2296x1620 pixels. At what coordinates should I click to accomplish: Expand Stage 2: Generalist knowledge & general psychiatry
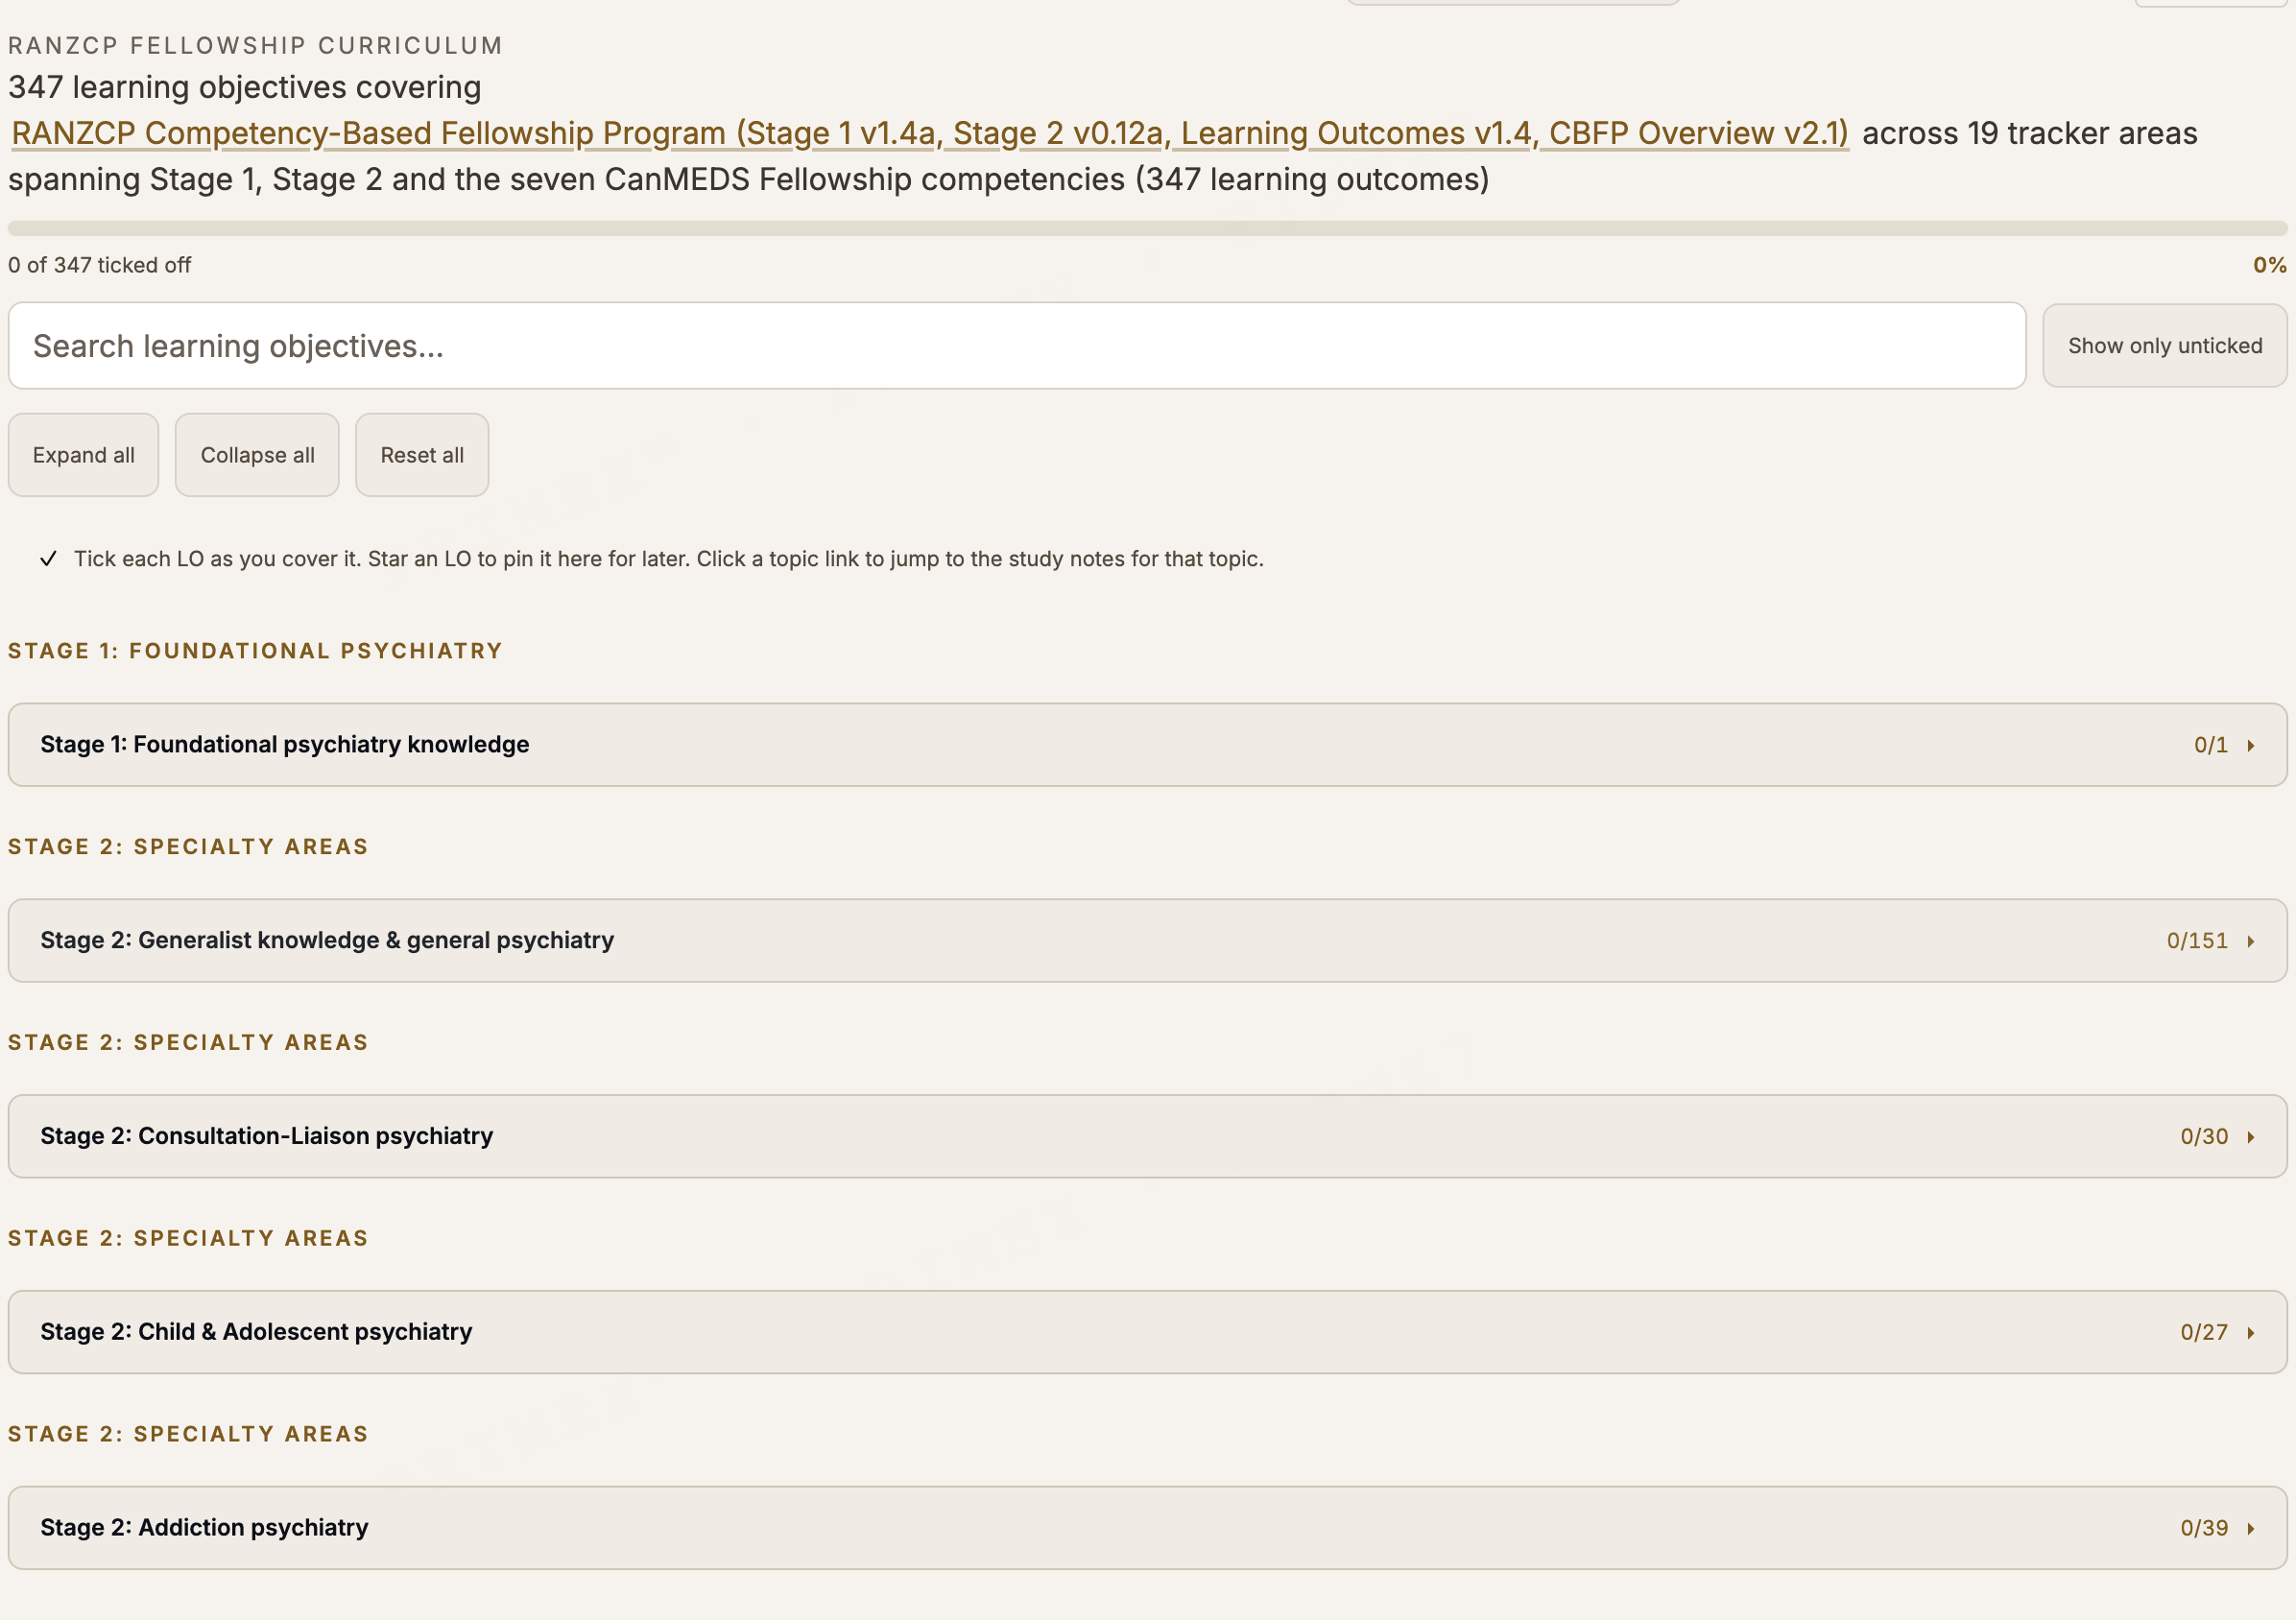[1147, 941]
